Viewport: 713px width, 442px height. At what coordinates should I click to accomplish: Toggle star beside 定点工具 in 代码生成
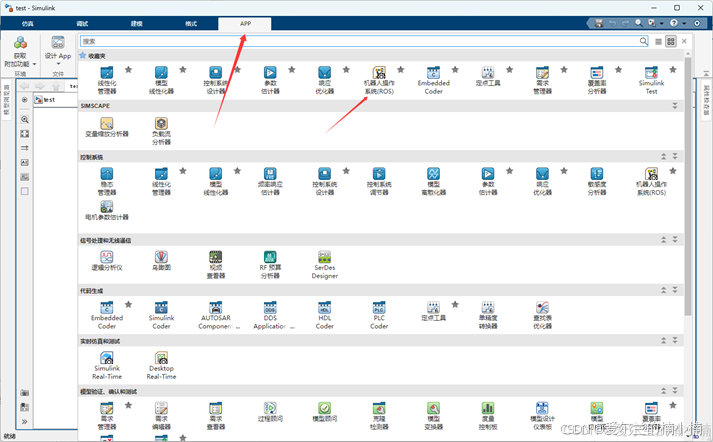click(455, 304)
